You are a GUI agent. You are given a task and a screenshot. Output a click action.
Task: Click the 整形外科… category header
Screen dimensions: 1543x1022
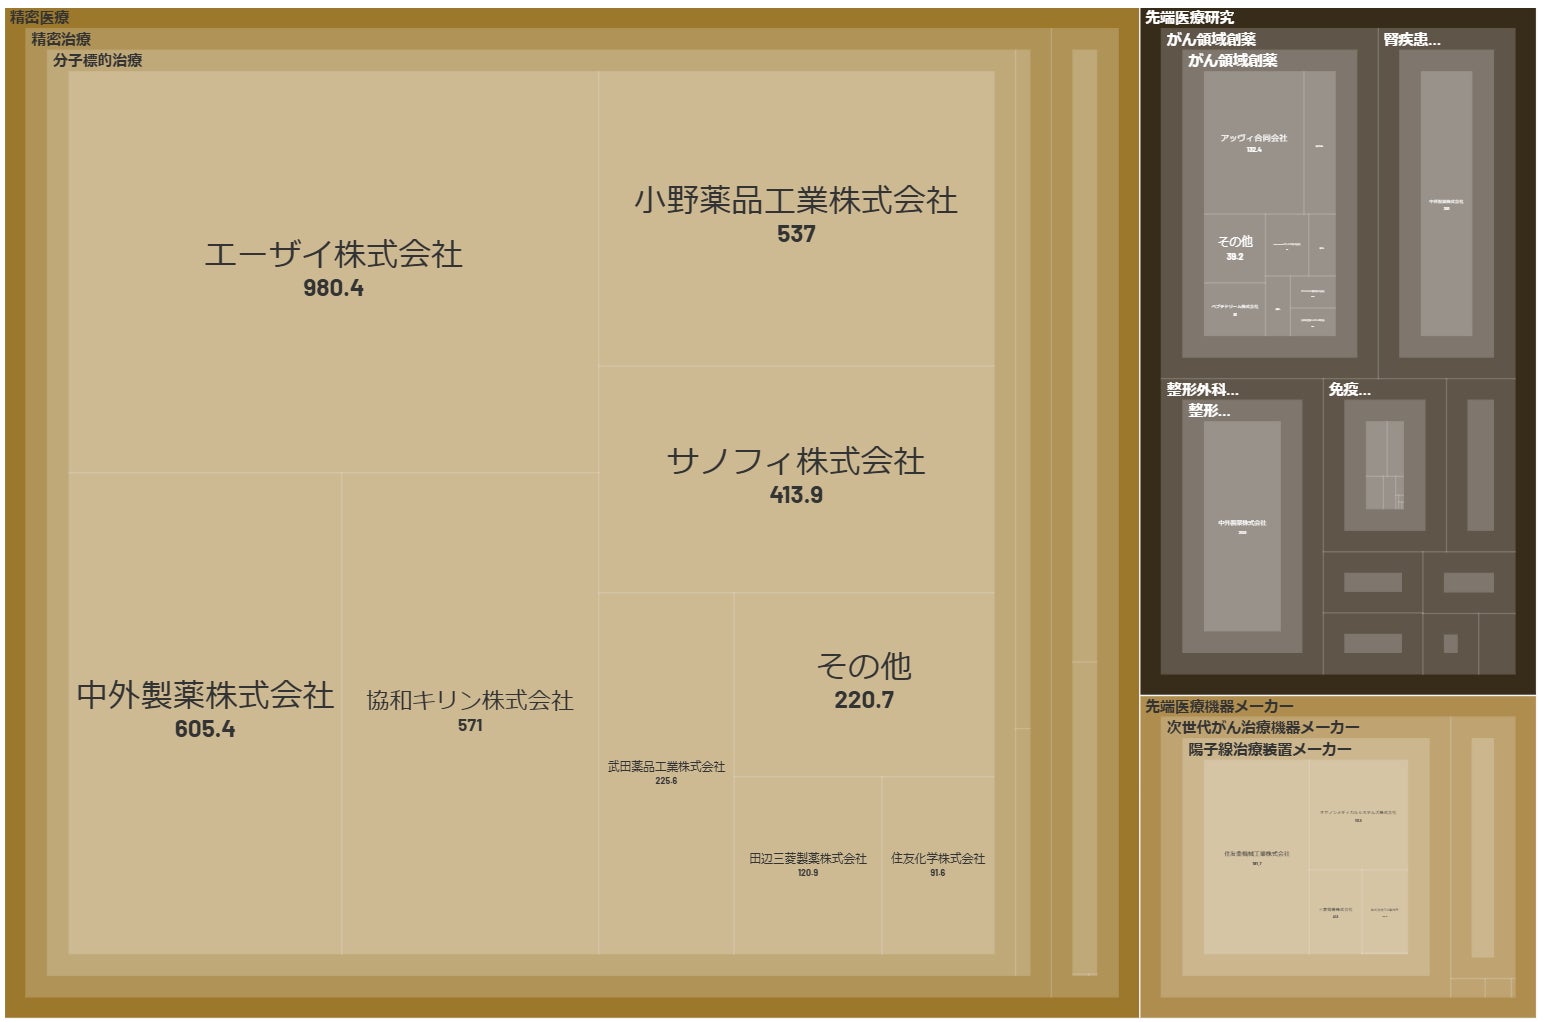pyautogui.click(x=1202, y=389)
